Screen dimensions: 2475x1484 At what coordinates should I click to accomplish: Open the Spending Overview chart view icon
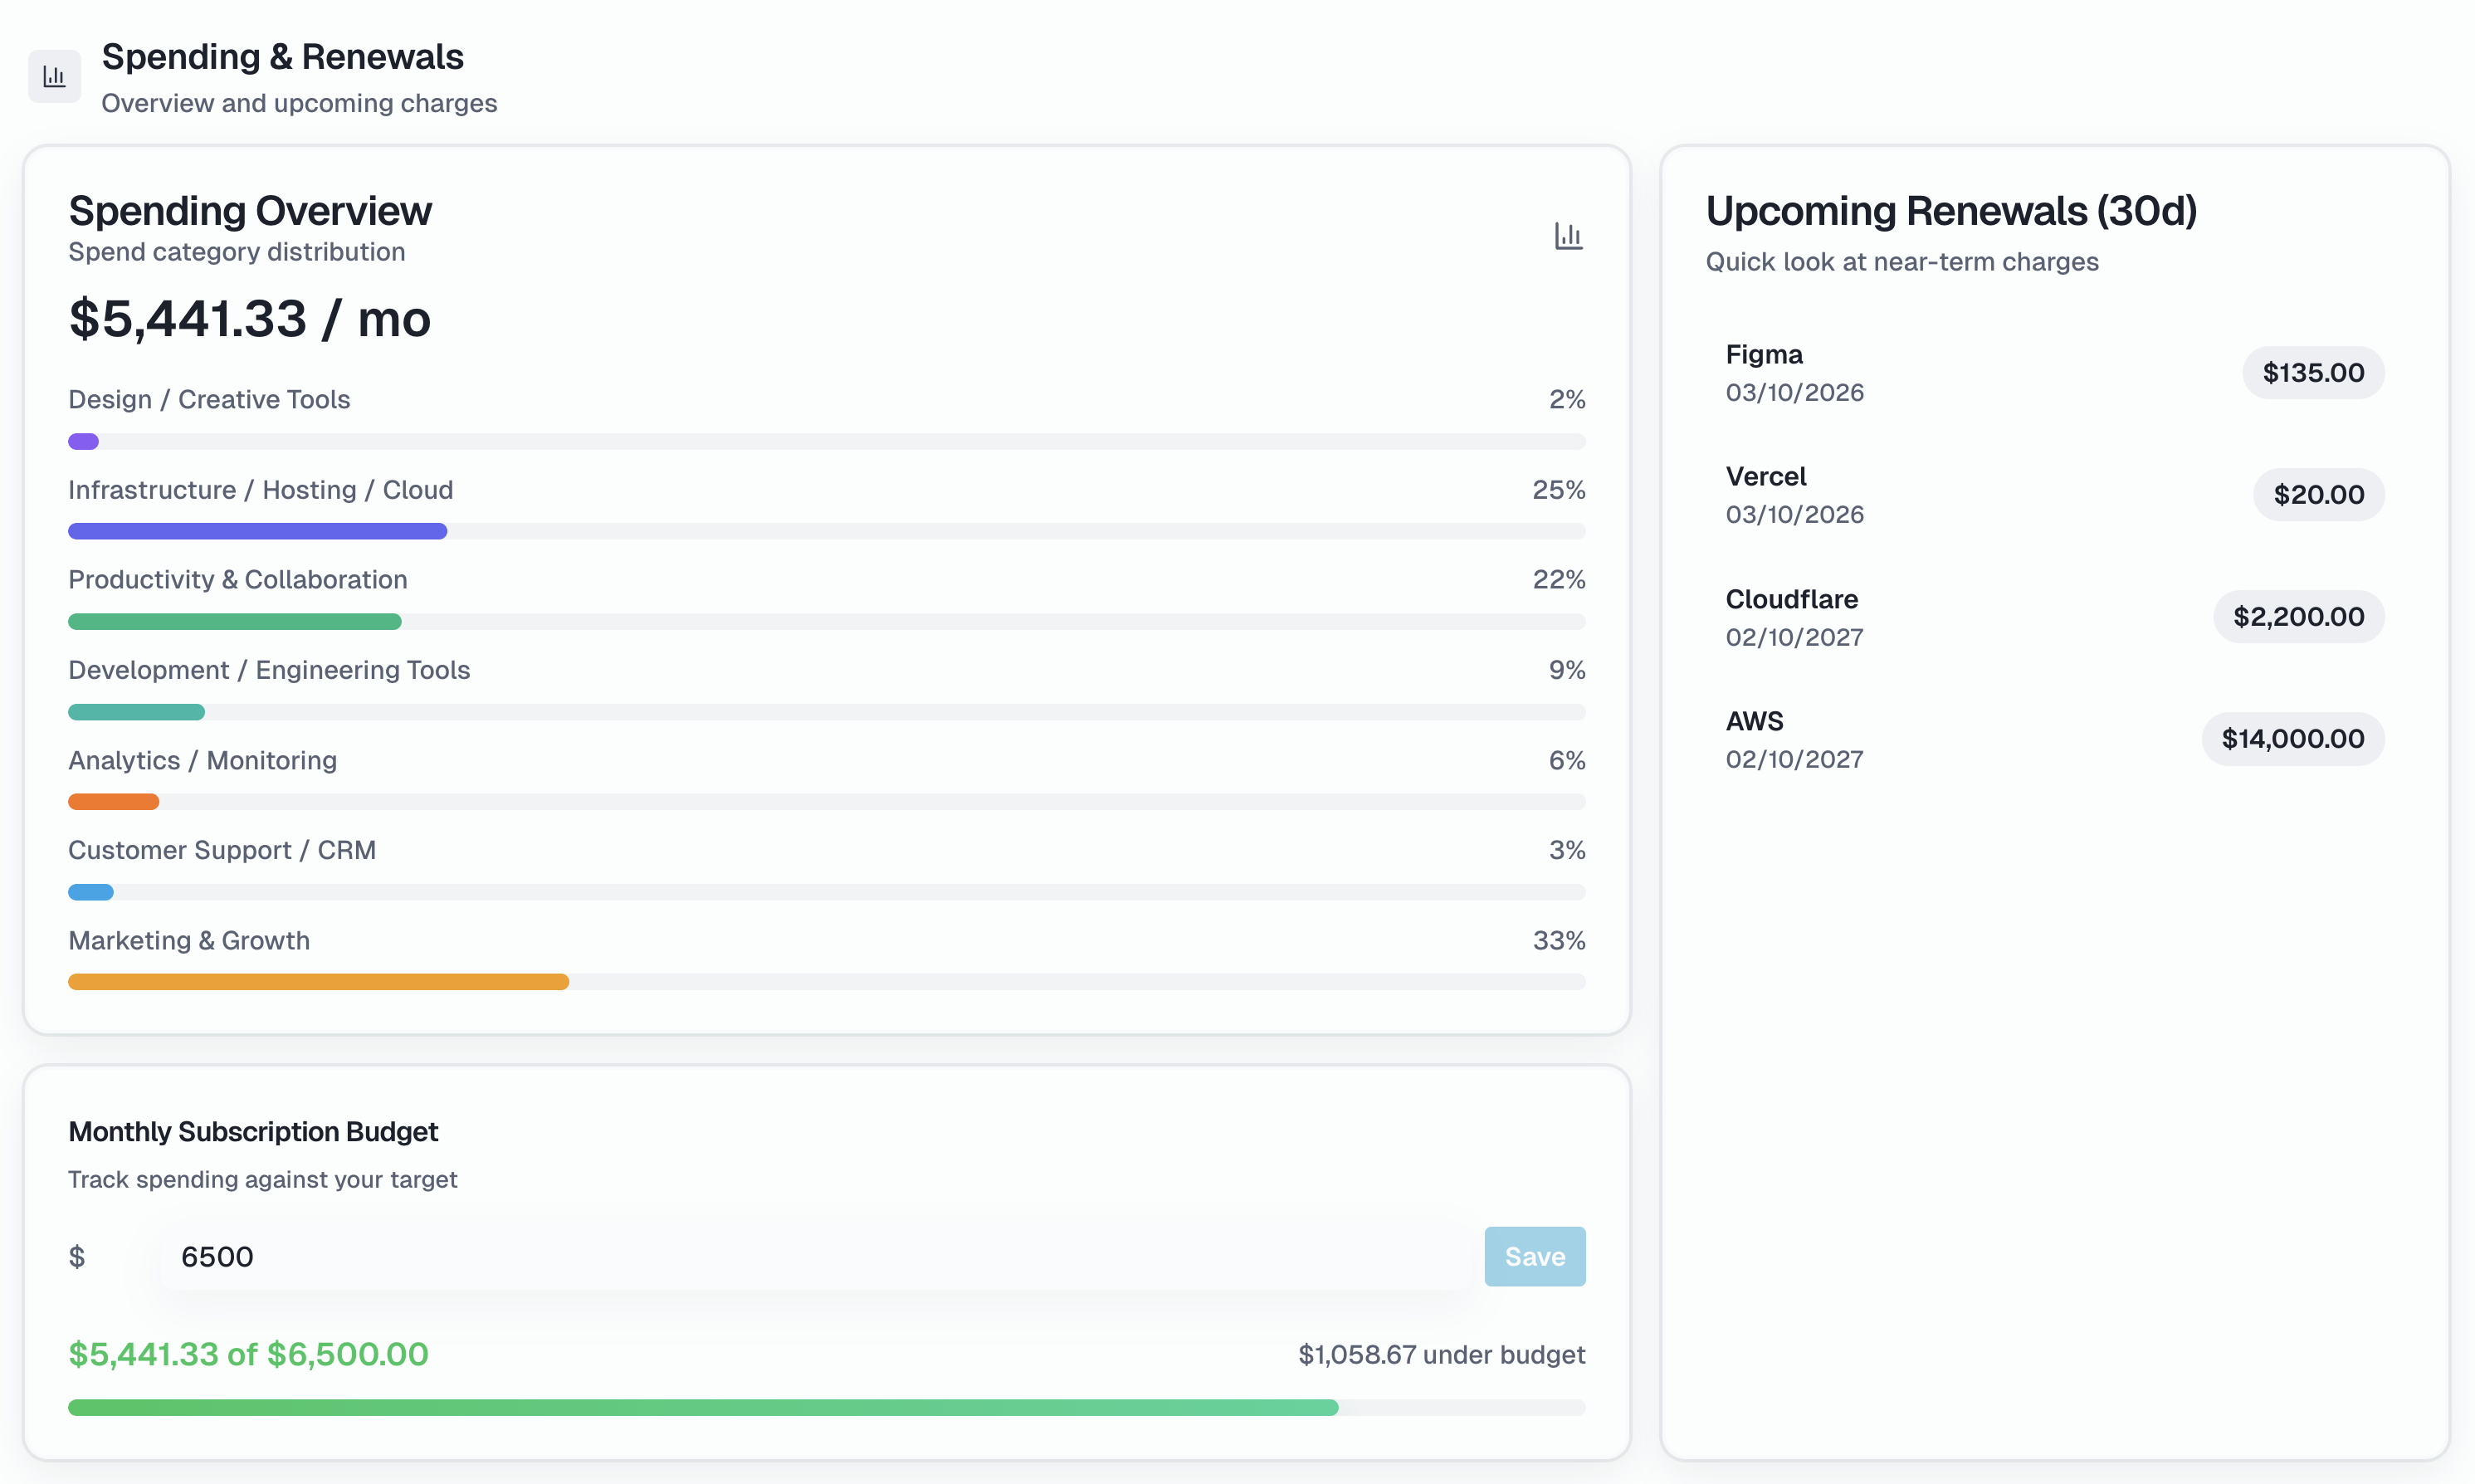pos(1568,236)
